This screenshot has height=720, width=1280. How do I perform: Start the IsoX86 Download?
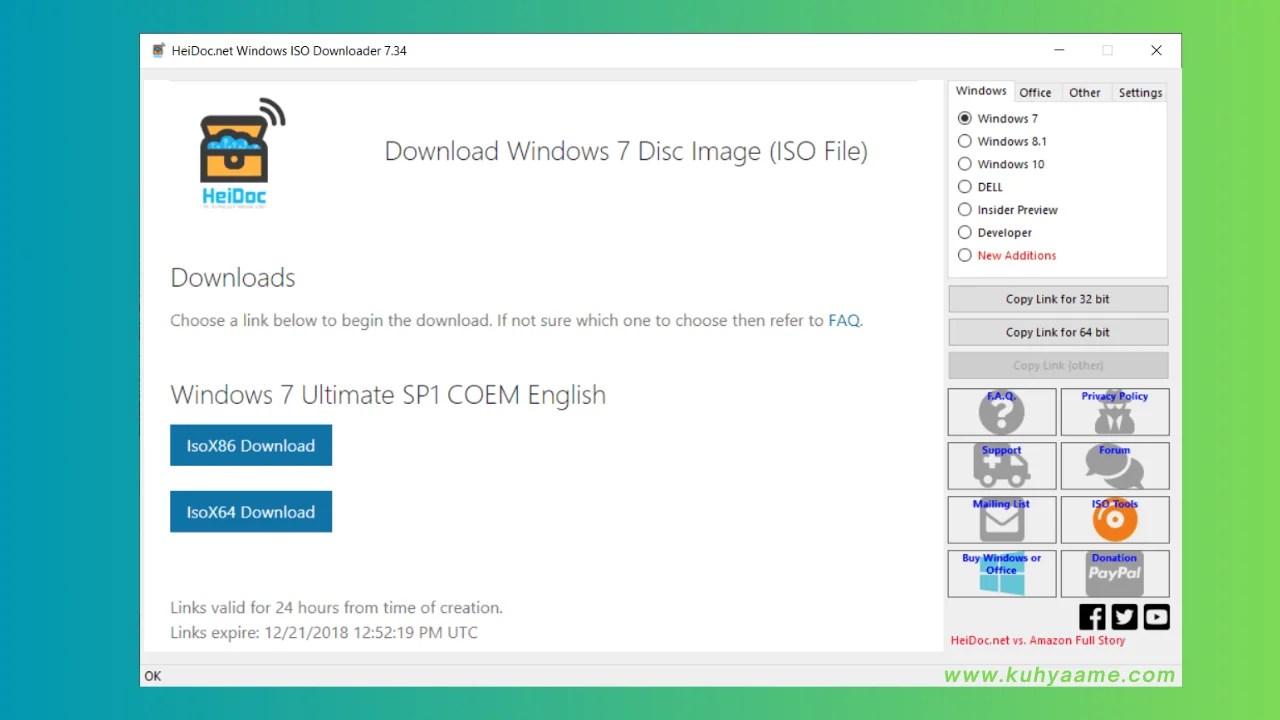pos(251,446)
